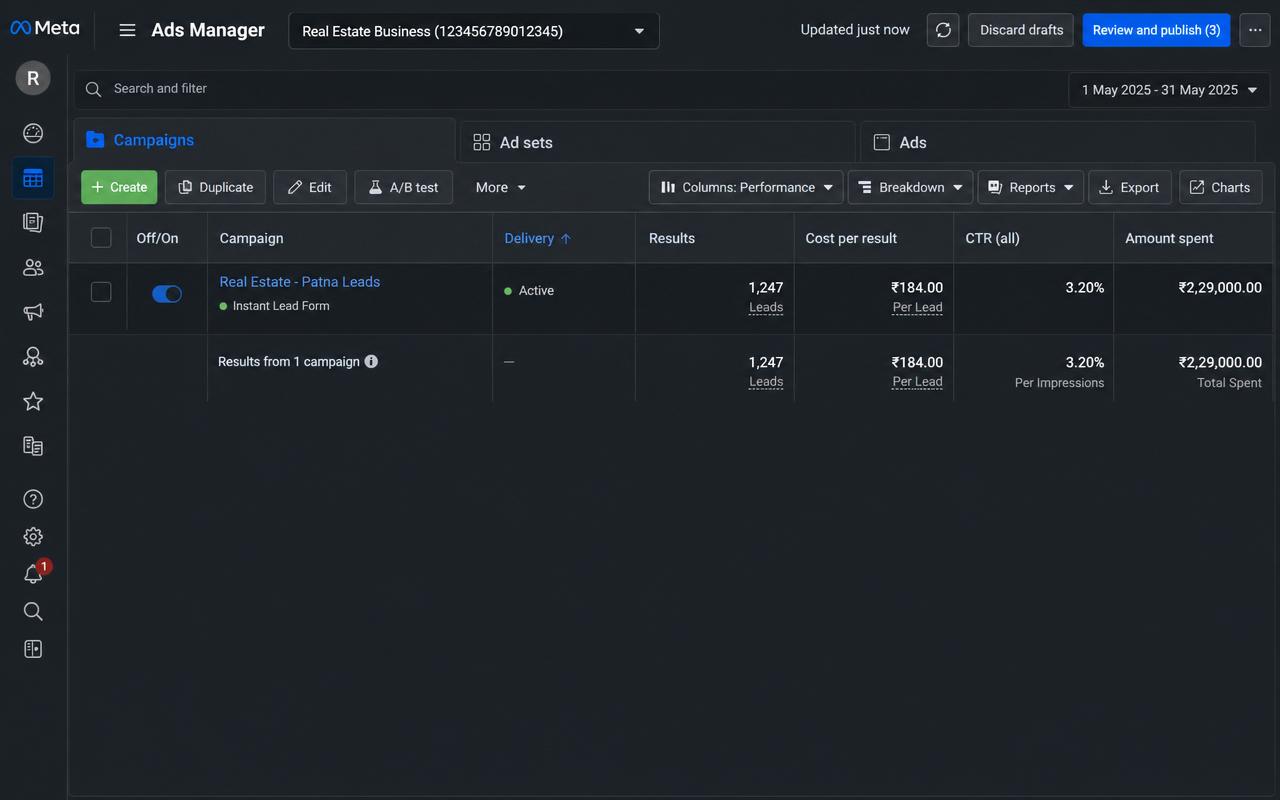Image resolution: width=1280 pixels, height=800 pixels.
Task: Open the hamburger main menu
Action: (x=127, y=30)
